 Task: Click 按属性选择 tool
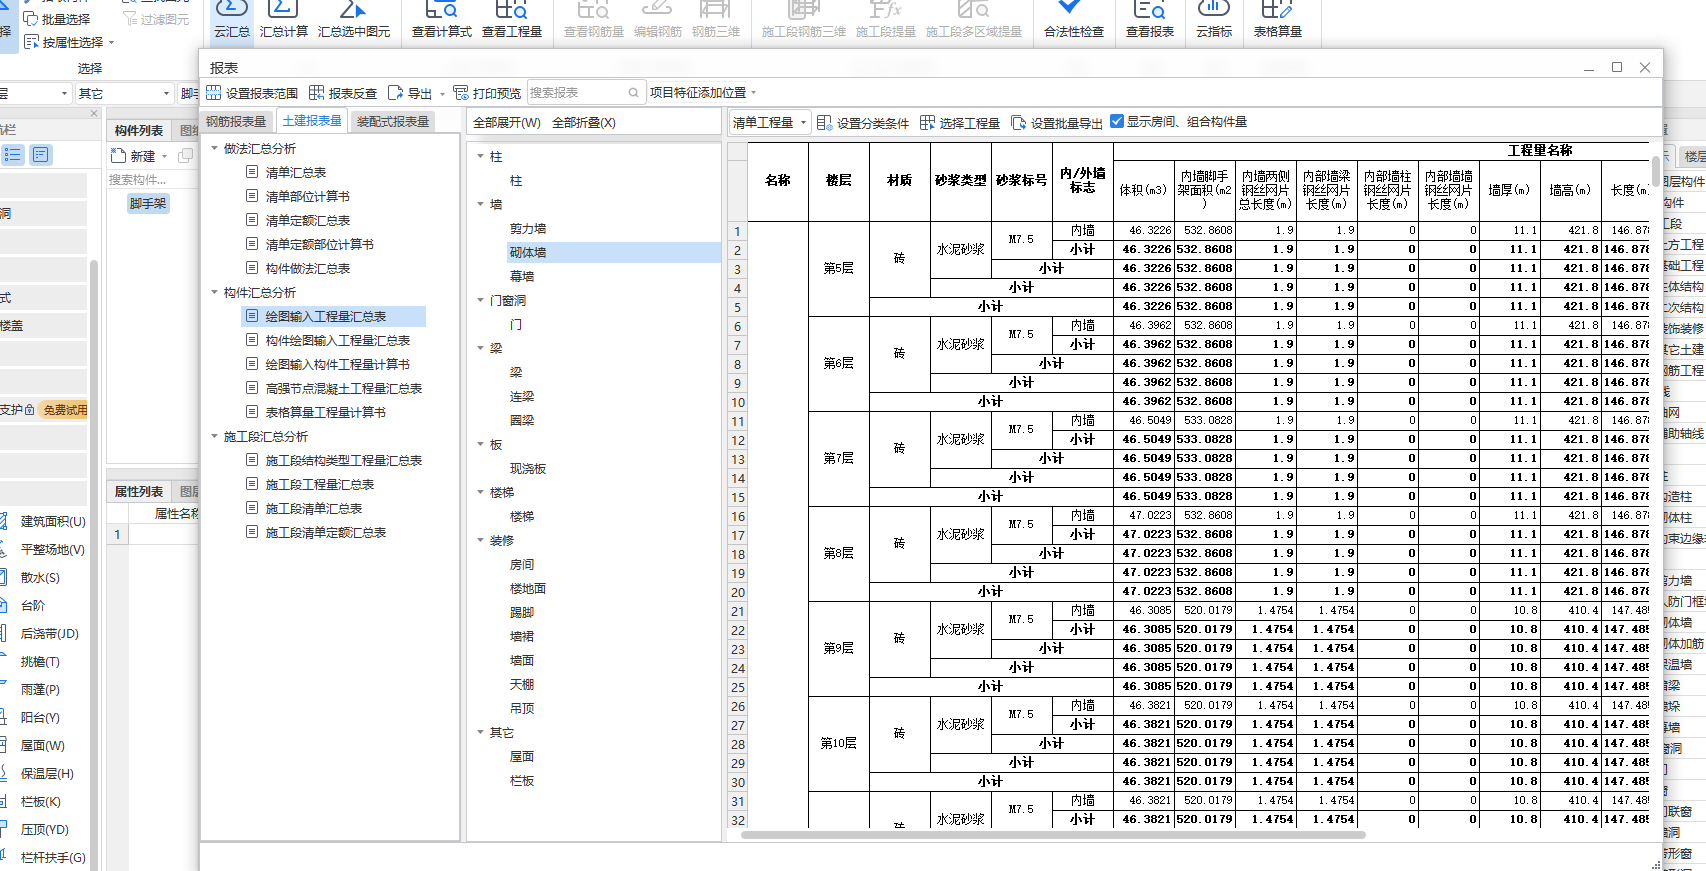click(64, 42)
